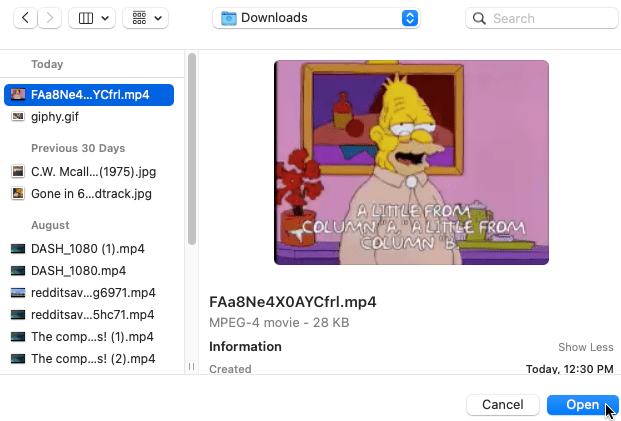Select redditsav...5hc71.mp4 file

tap(89, 314)
